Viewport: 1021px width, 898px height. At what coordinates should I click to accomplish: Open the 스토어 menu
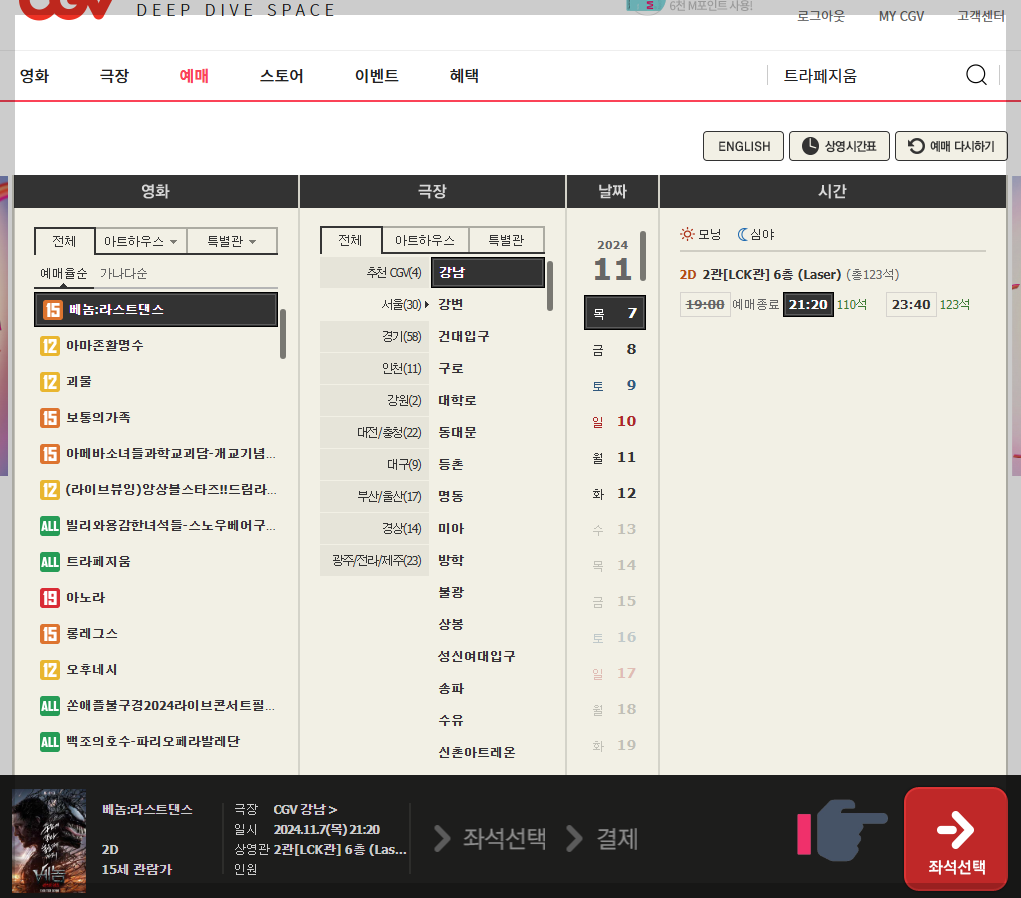pos(281,76)
